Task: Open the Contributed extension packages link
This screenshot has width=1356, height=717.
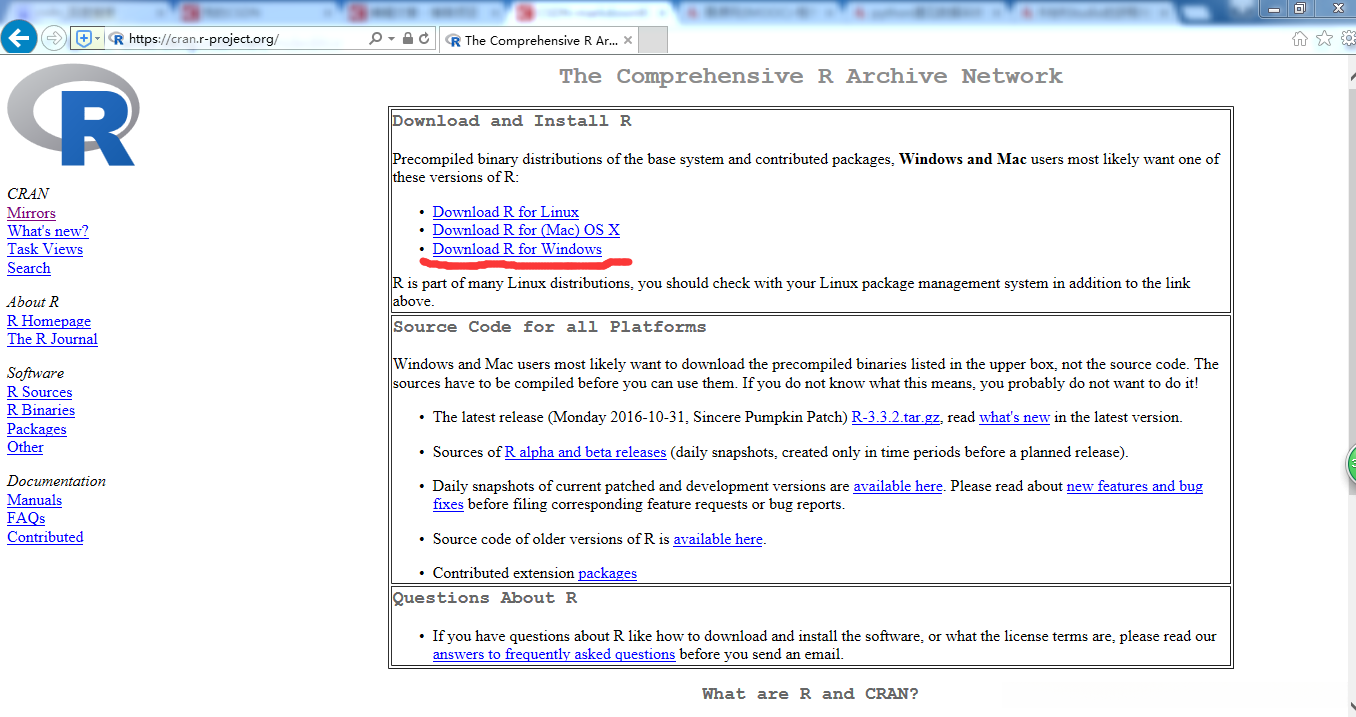Action: (607, 573)
